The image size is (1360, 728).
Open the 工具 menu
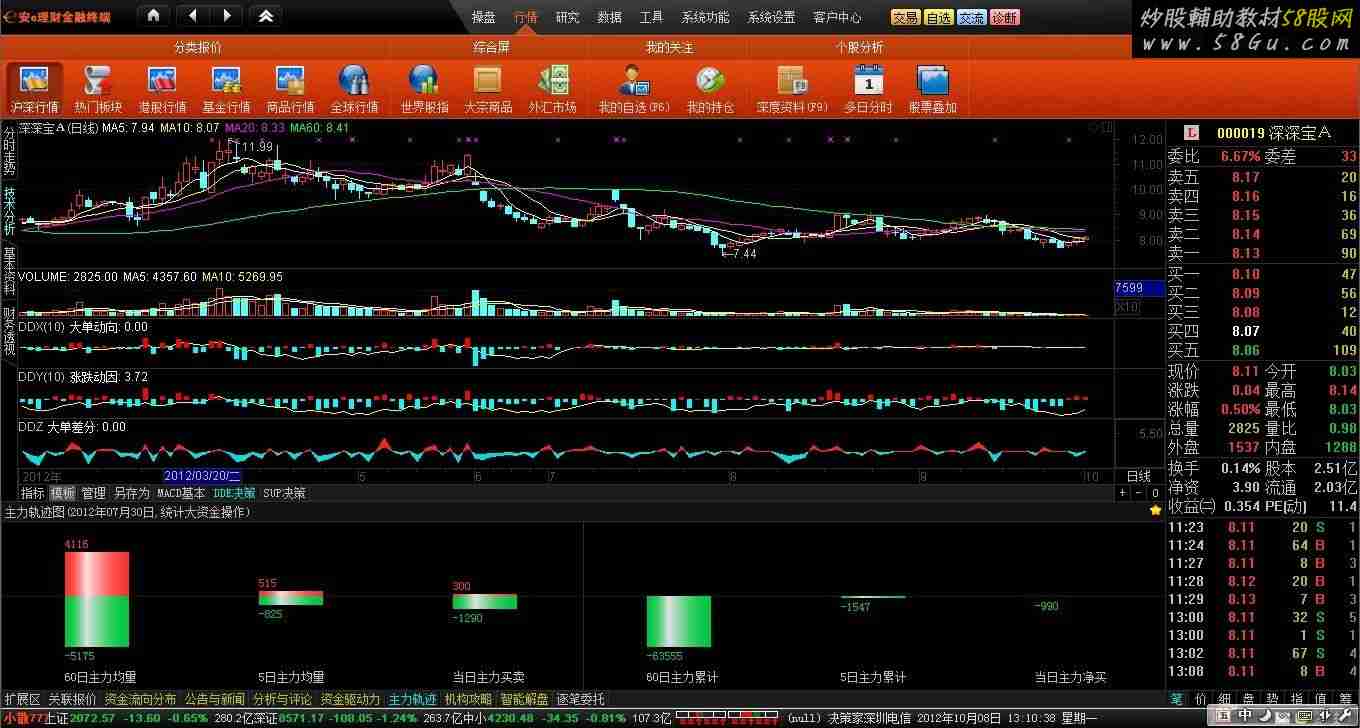(652, 17)
